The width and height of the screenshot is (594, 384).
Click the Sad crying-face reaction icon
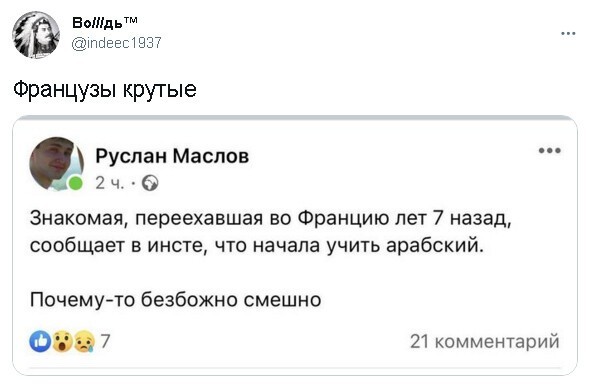click(84, 342)
